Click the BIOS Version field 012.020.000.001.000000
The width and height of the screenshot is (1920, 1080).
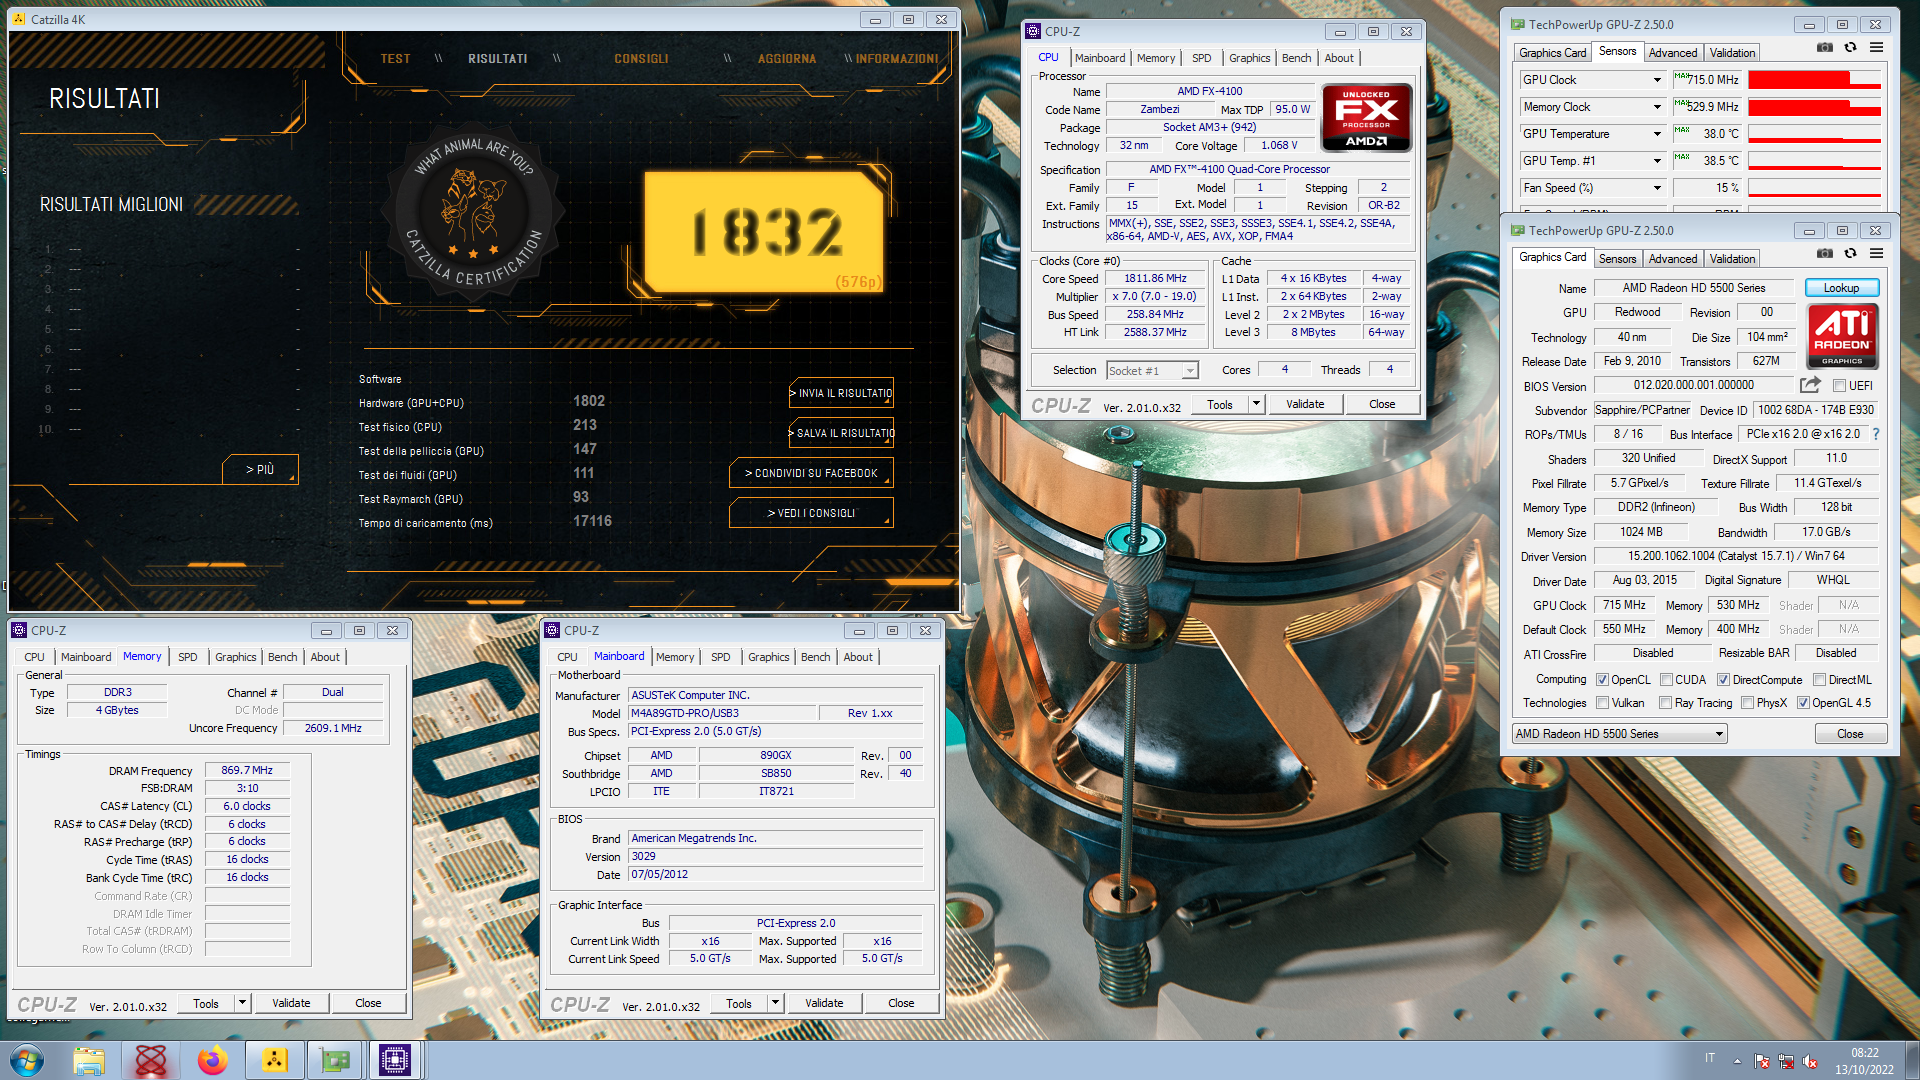1694,385
